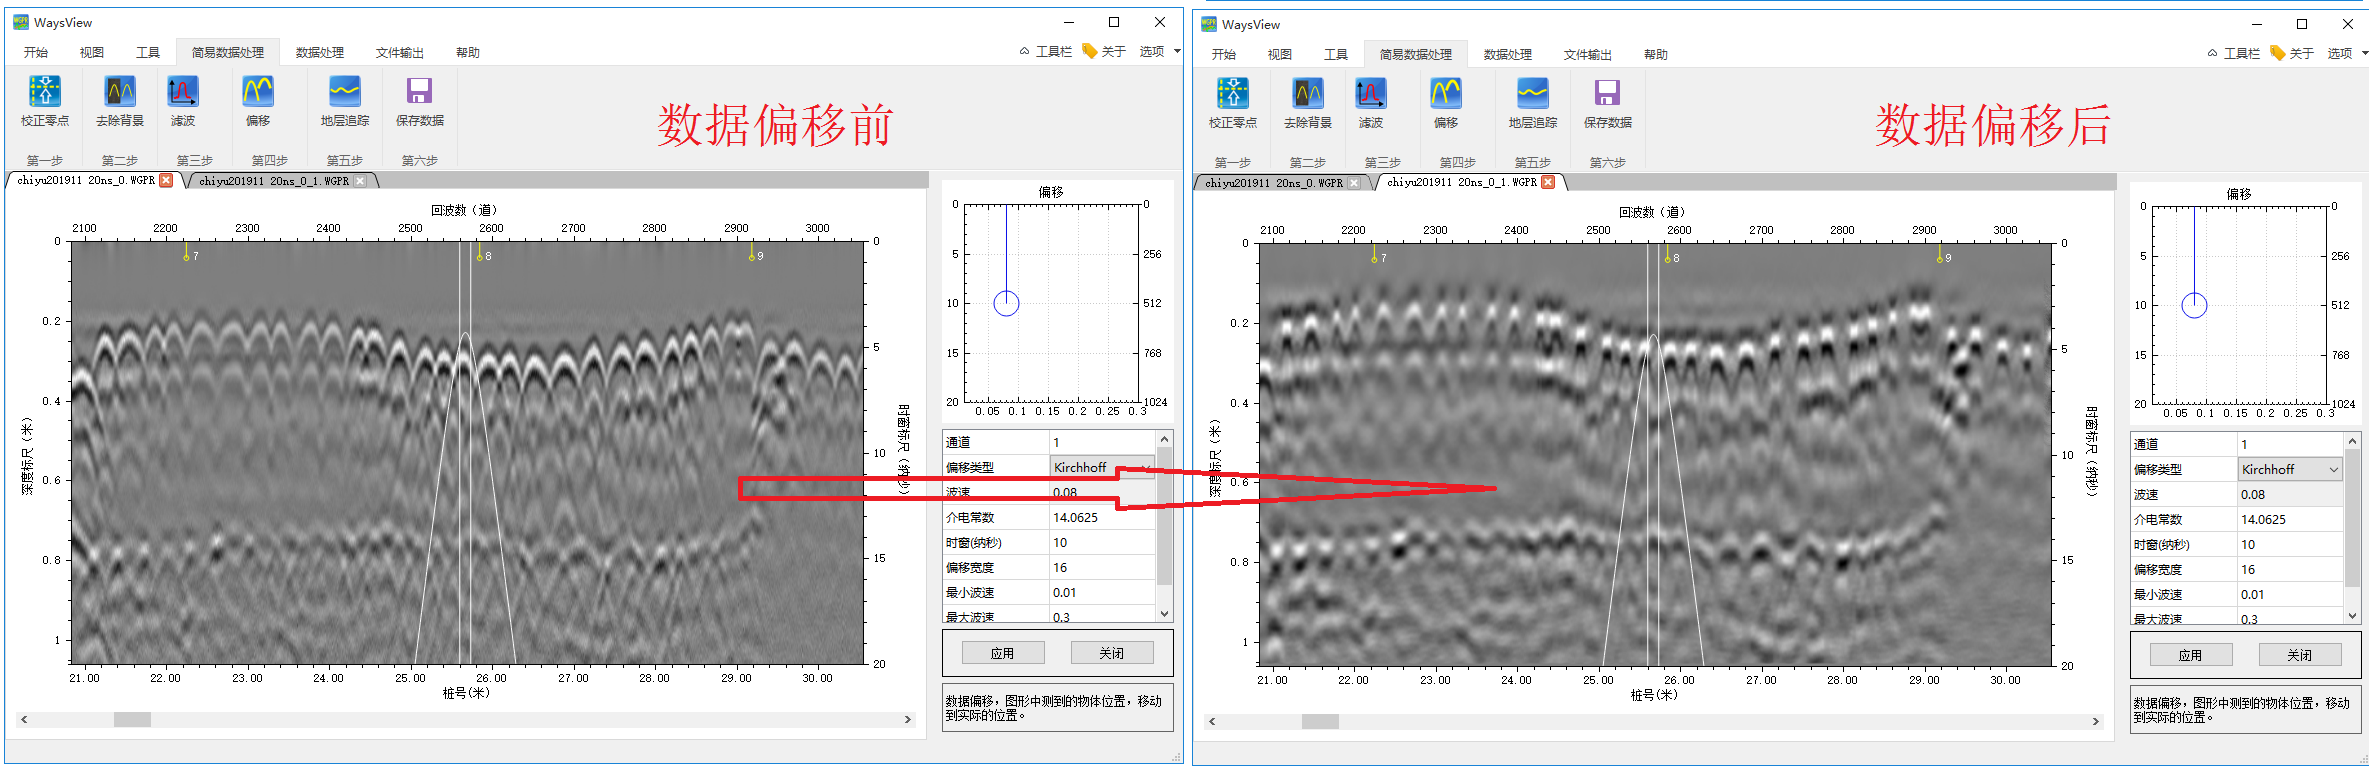Click 保存数据 save icon in right window
The image size is (2369, 771).
(x=1607, y=94)
